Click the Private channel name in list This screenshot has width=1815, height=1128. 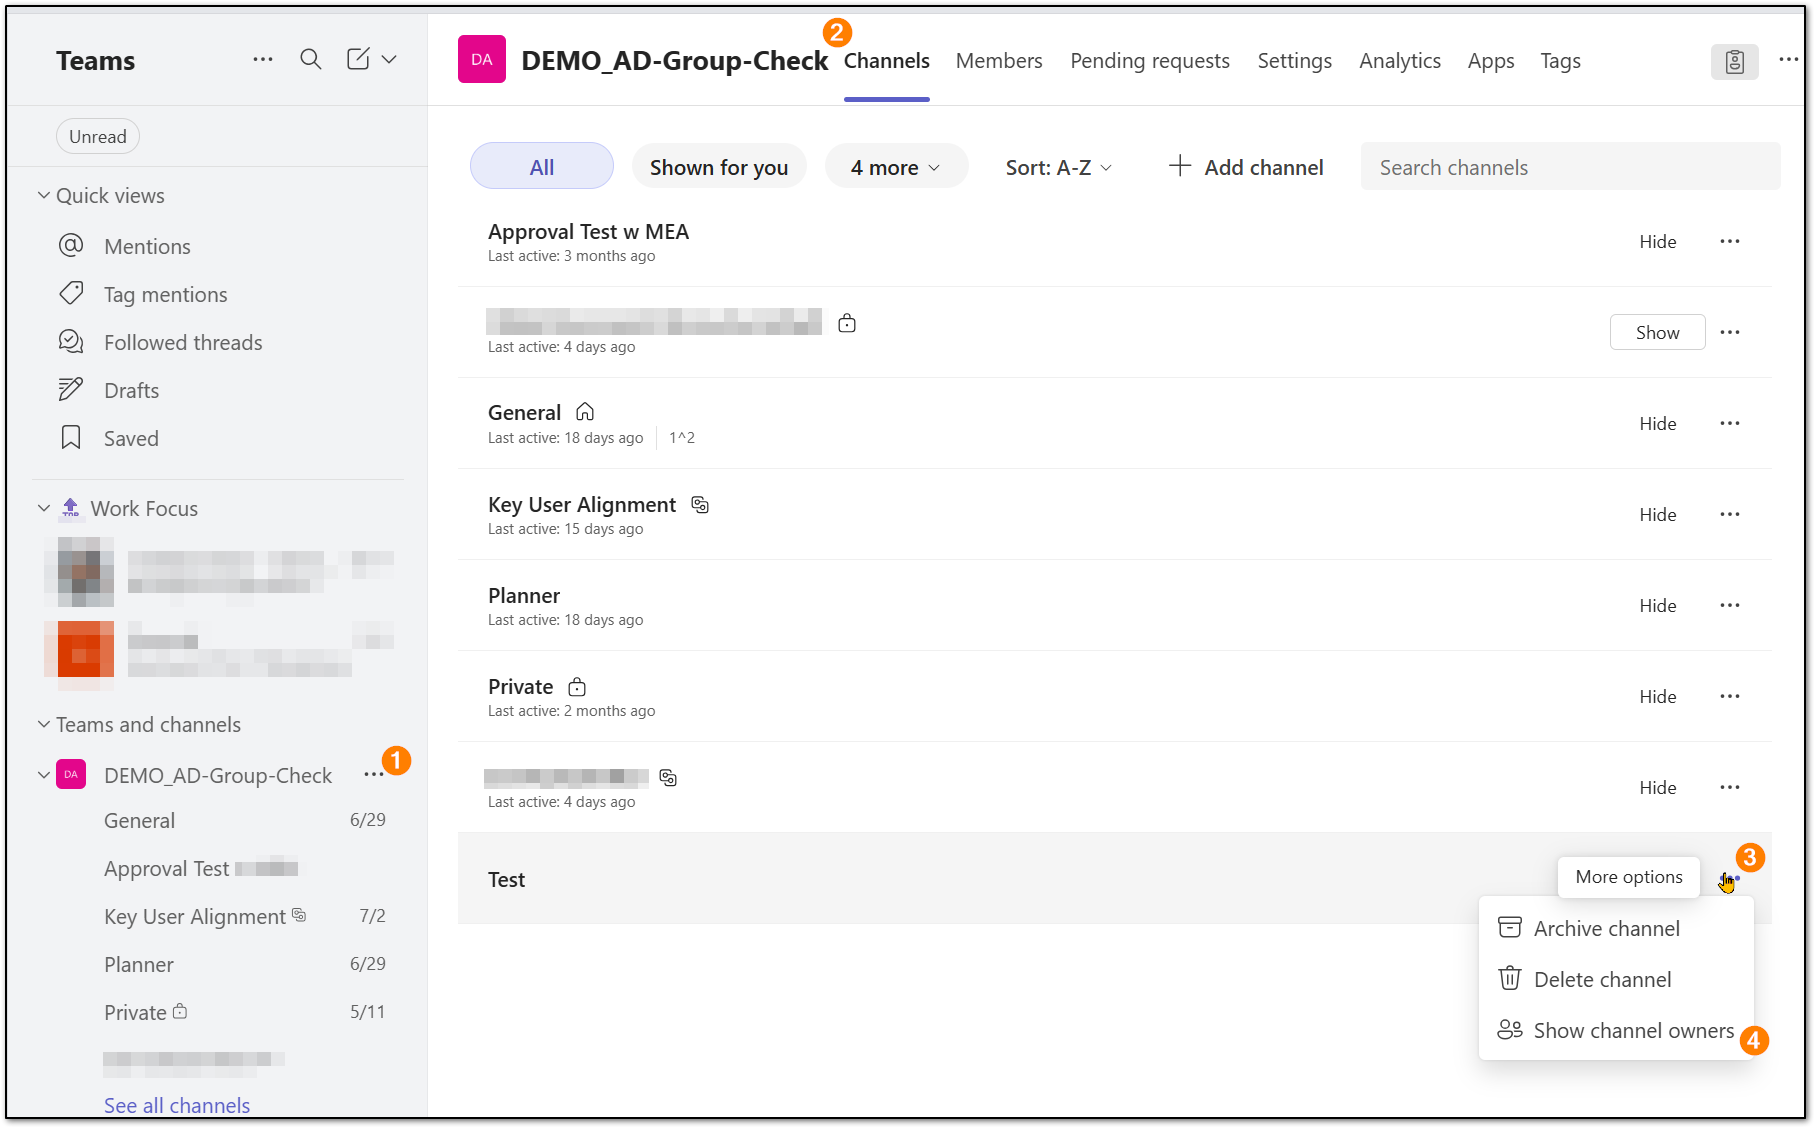click(x=520, y=686)
